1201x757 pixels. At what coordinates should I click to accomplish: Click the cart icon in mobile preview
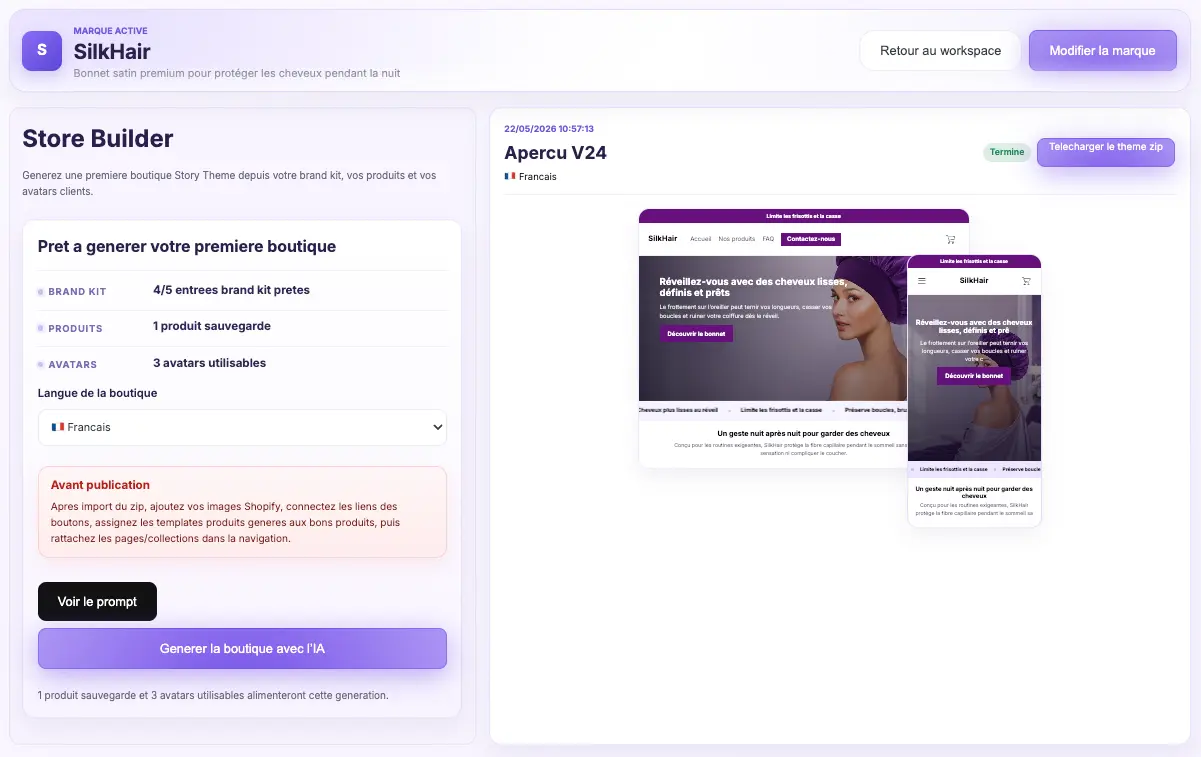[x=1026, y=281]
